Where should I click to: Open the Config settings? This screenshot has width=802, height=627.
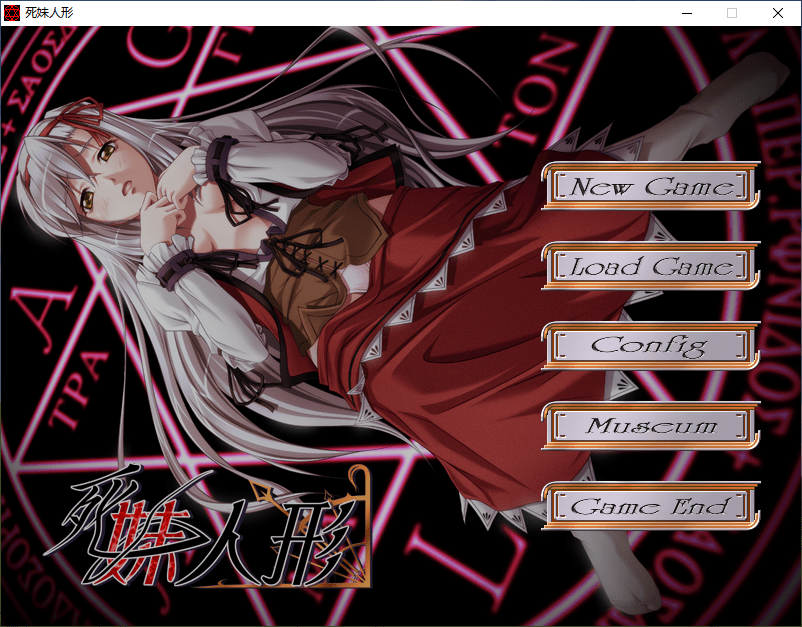pyautogui.click(x=651, y=346)
